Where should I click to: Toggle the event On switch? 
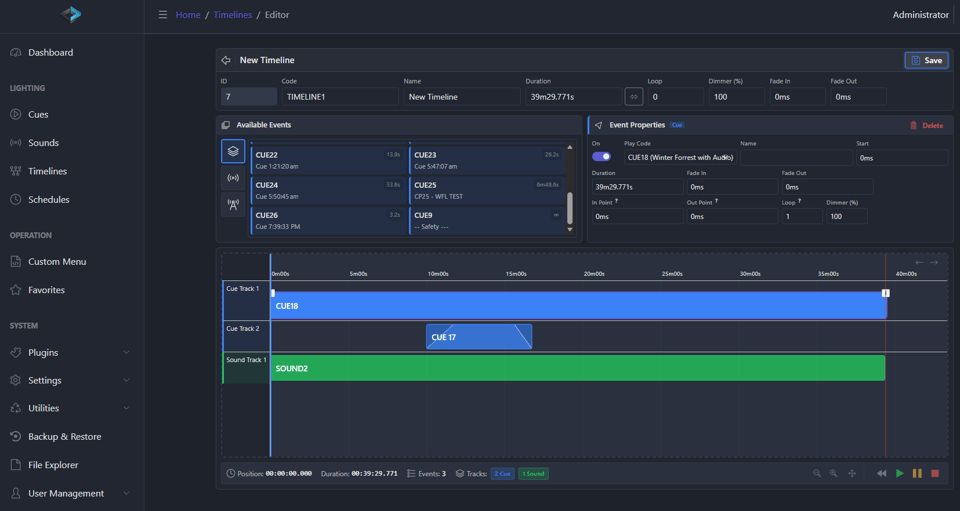pos(601,157)
